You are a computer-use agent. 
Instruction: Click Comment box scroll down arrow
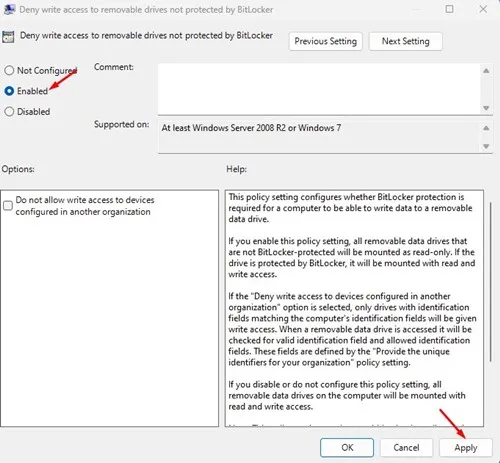coord(486,108)
